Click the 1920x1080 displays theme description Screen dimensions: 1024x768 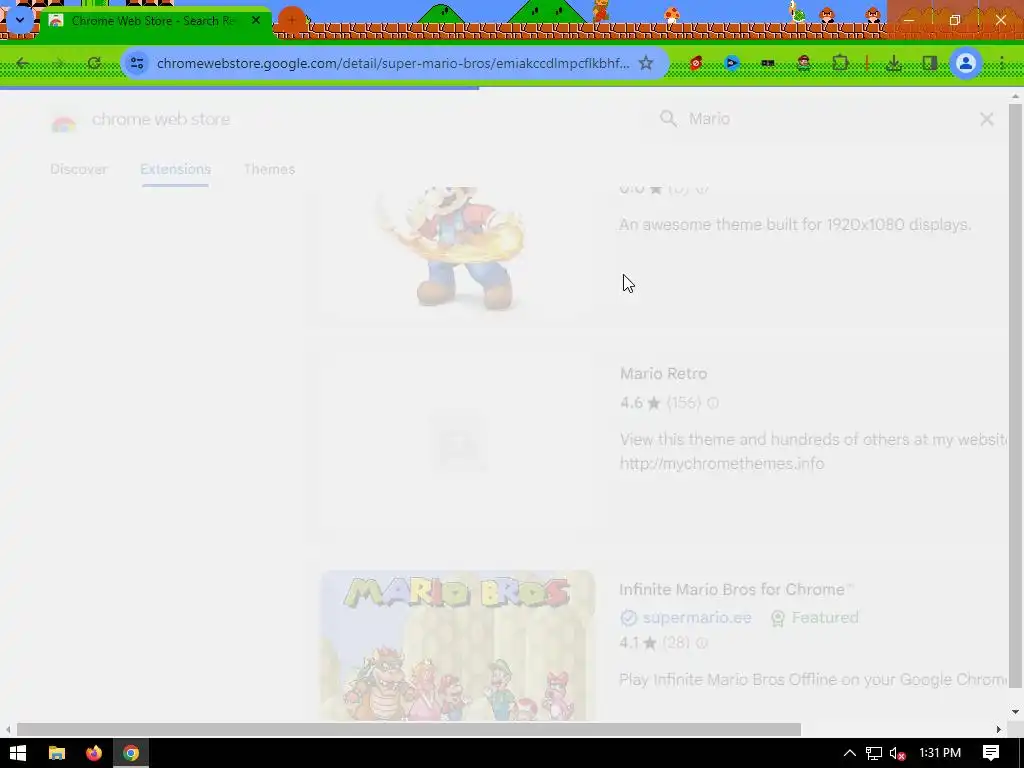[795, 225]
